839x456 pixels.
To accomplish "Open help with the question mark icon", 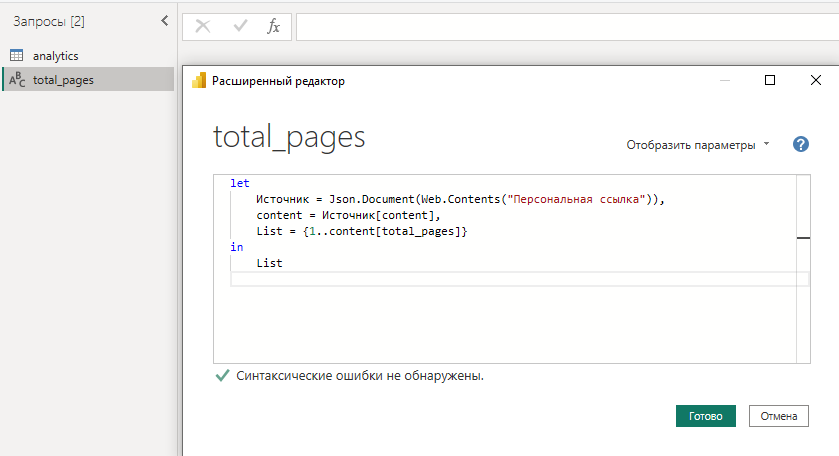I will click(x=800, y=144).
